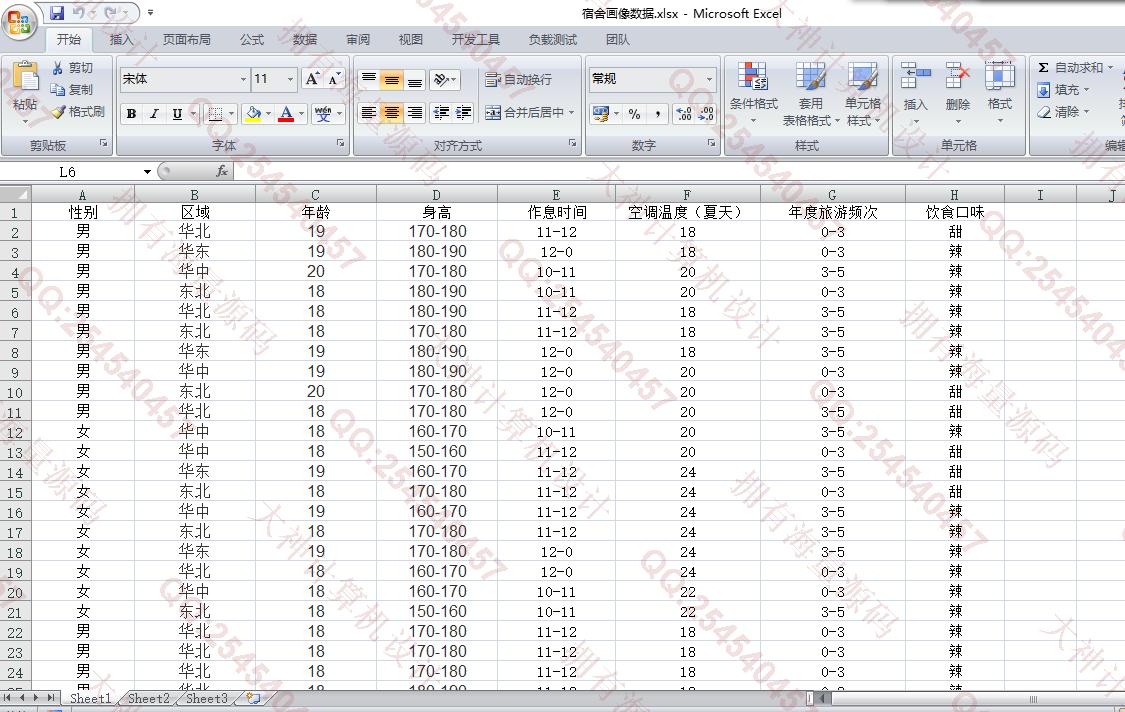Apply comma style number format

click(657, 113)
